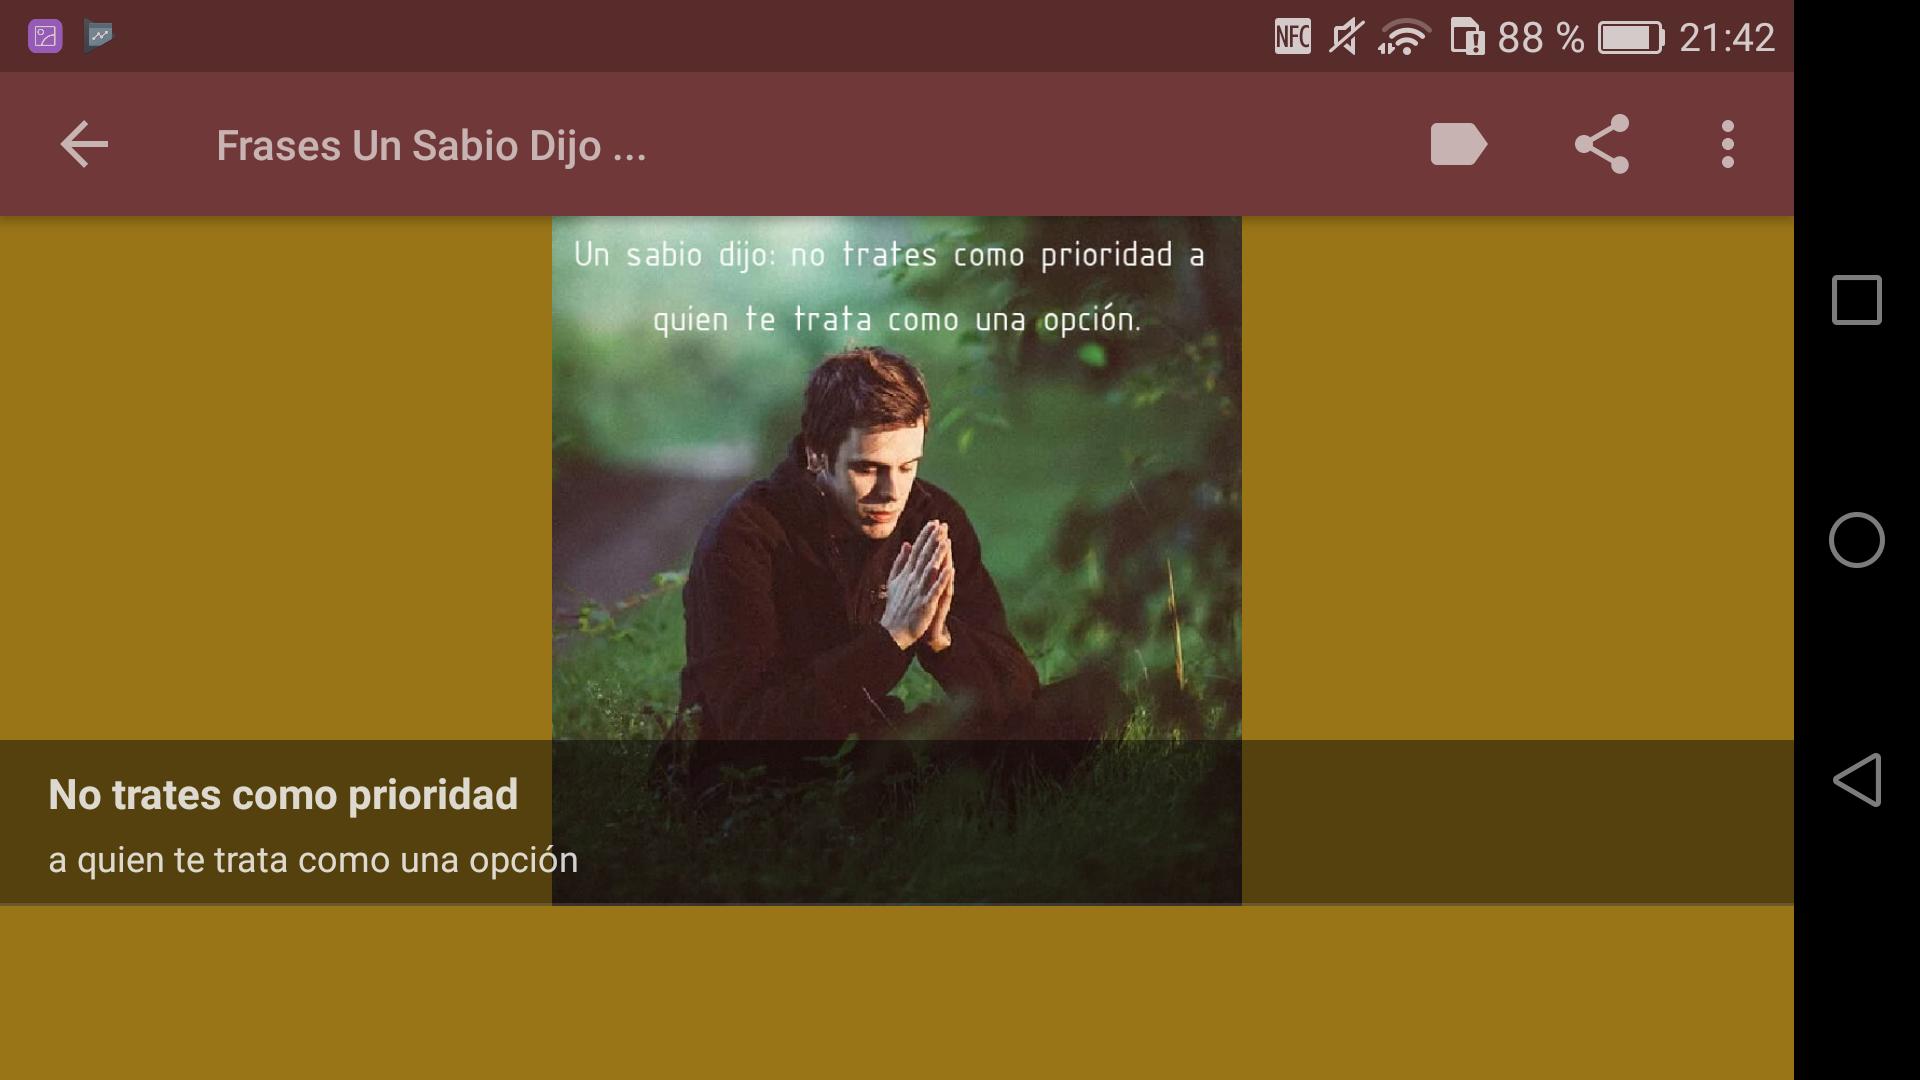
Task: Tap the caption No trates como prioridad
Action: click(283, 795)
